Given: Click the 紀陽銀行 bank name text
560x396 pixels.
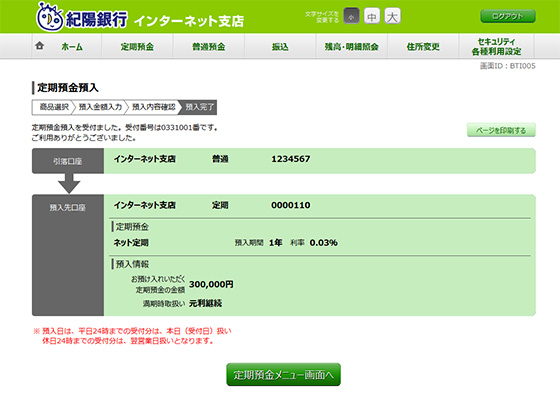Looking at the screenshot, I should [96, 19].
